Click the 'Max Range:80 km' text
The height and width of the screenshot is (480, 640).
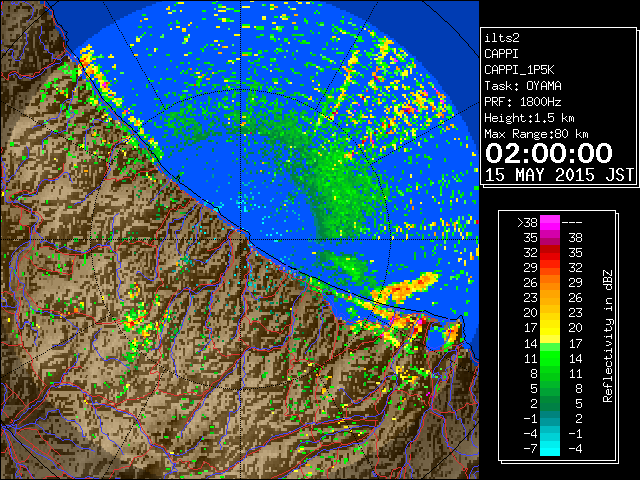pyautogui.click(x=536, y=134)
